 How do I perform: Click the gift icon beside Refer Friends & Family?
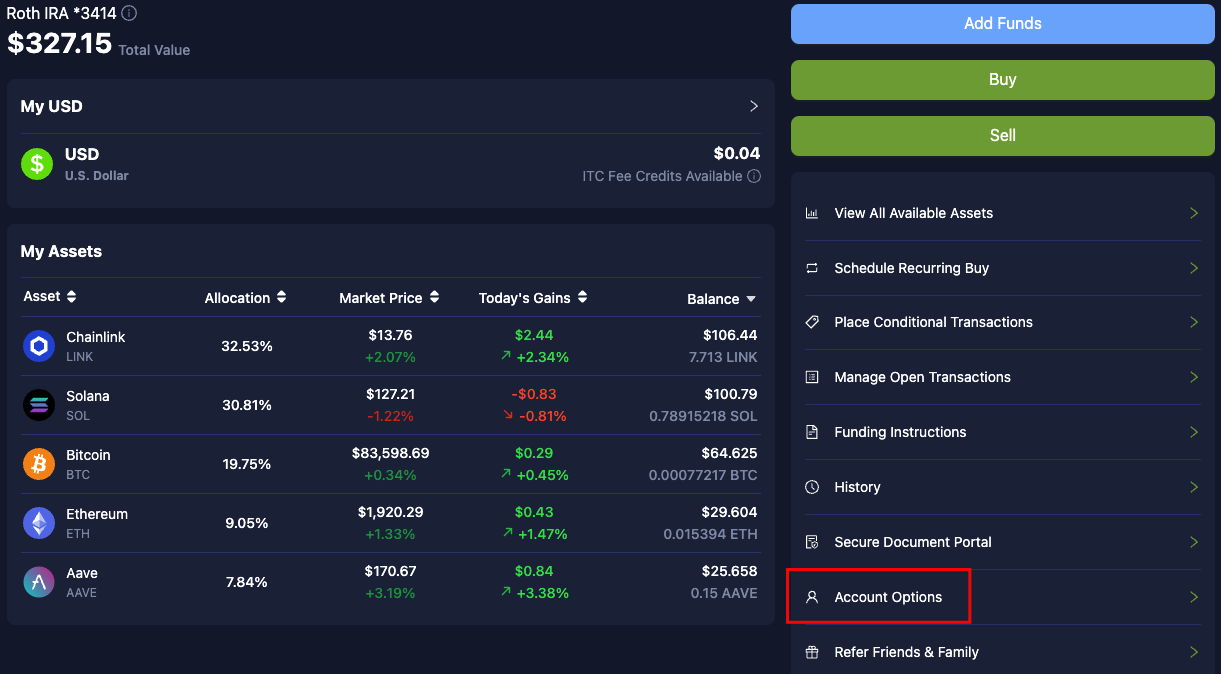(x=813, y=652)
